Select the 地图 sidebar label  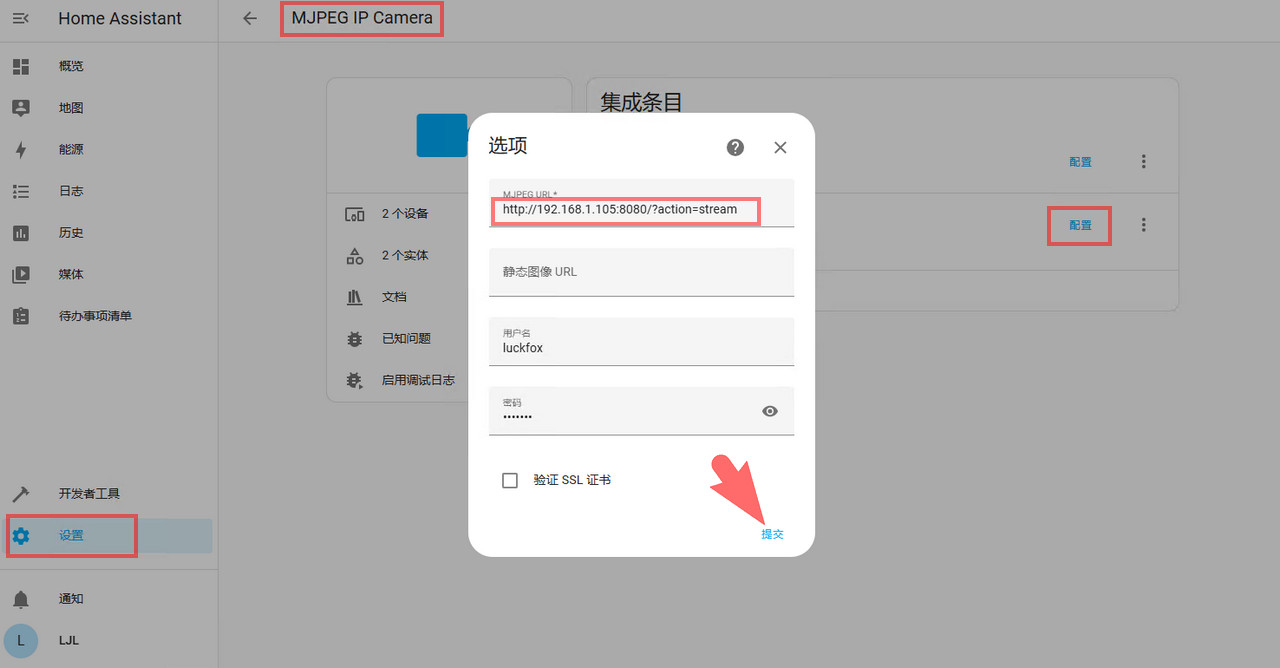click(x=71, y=108)
